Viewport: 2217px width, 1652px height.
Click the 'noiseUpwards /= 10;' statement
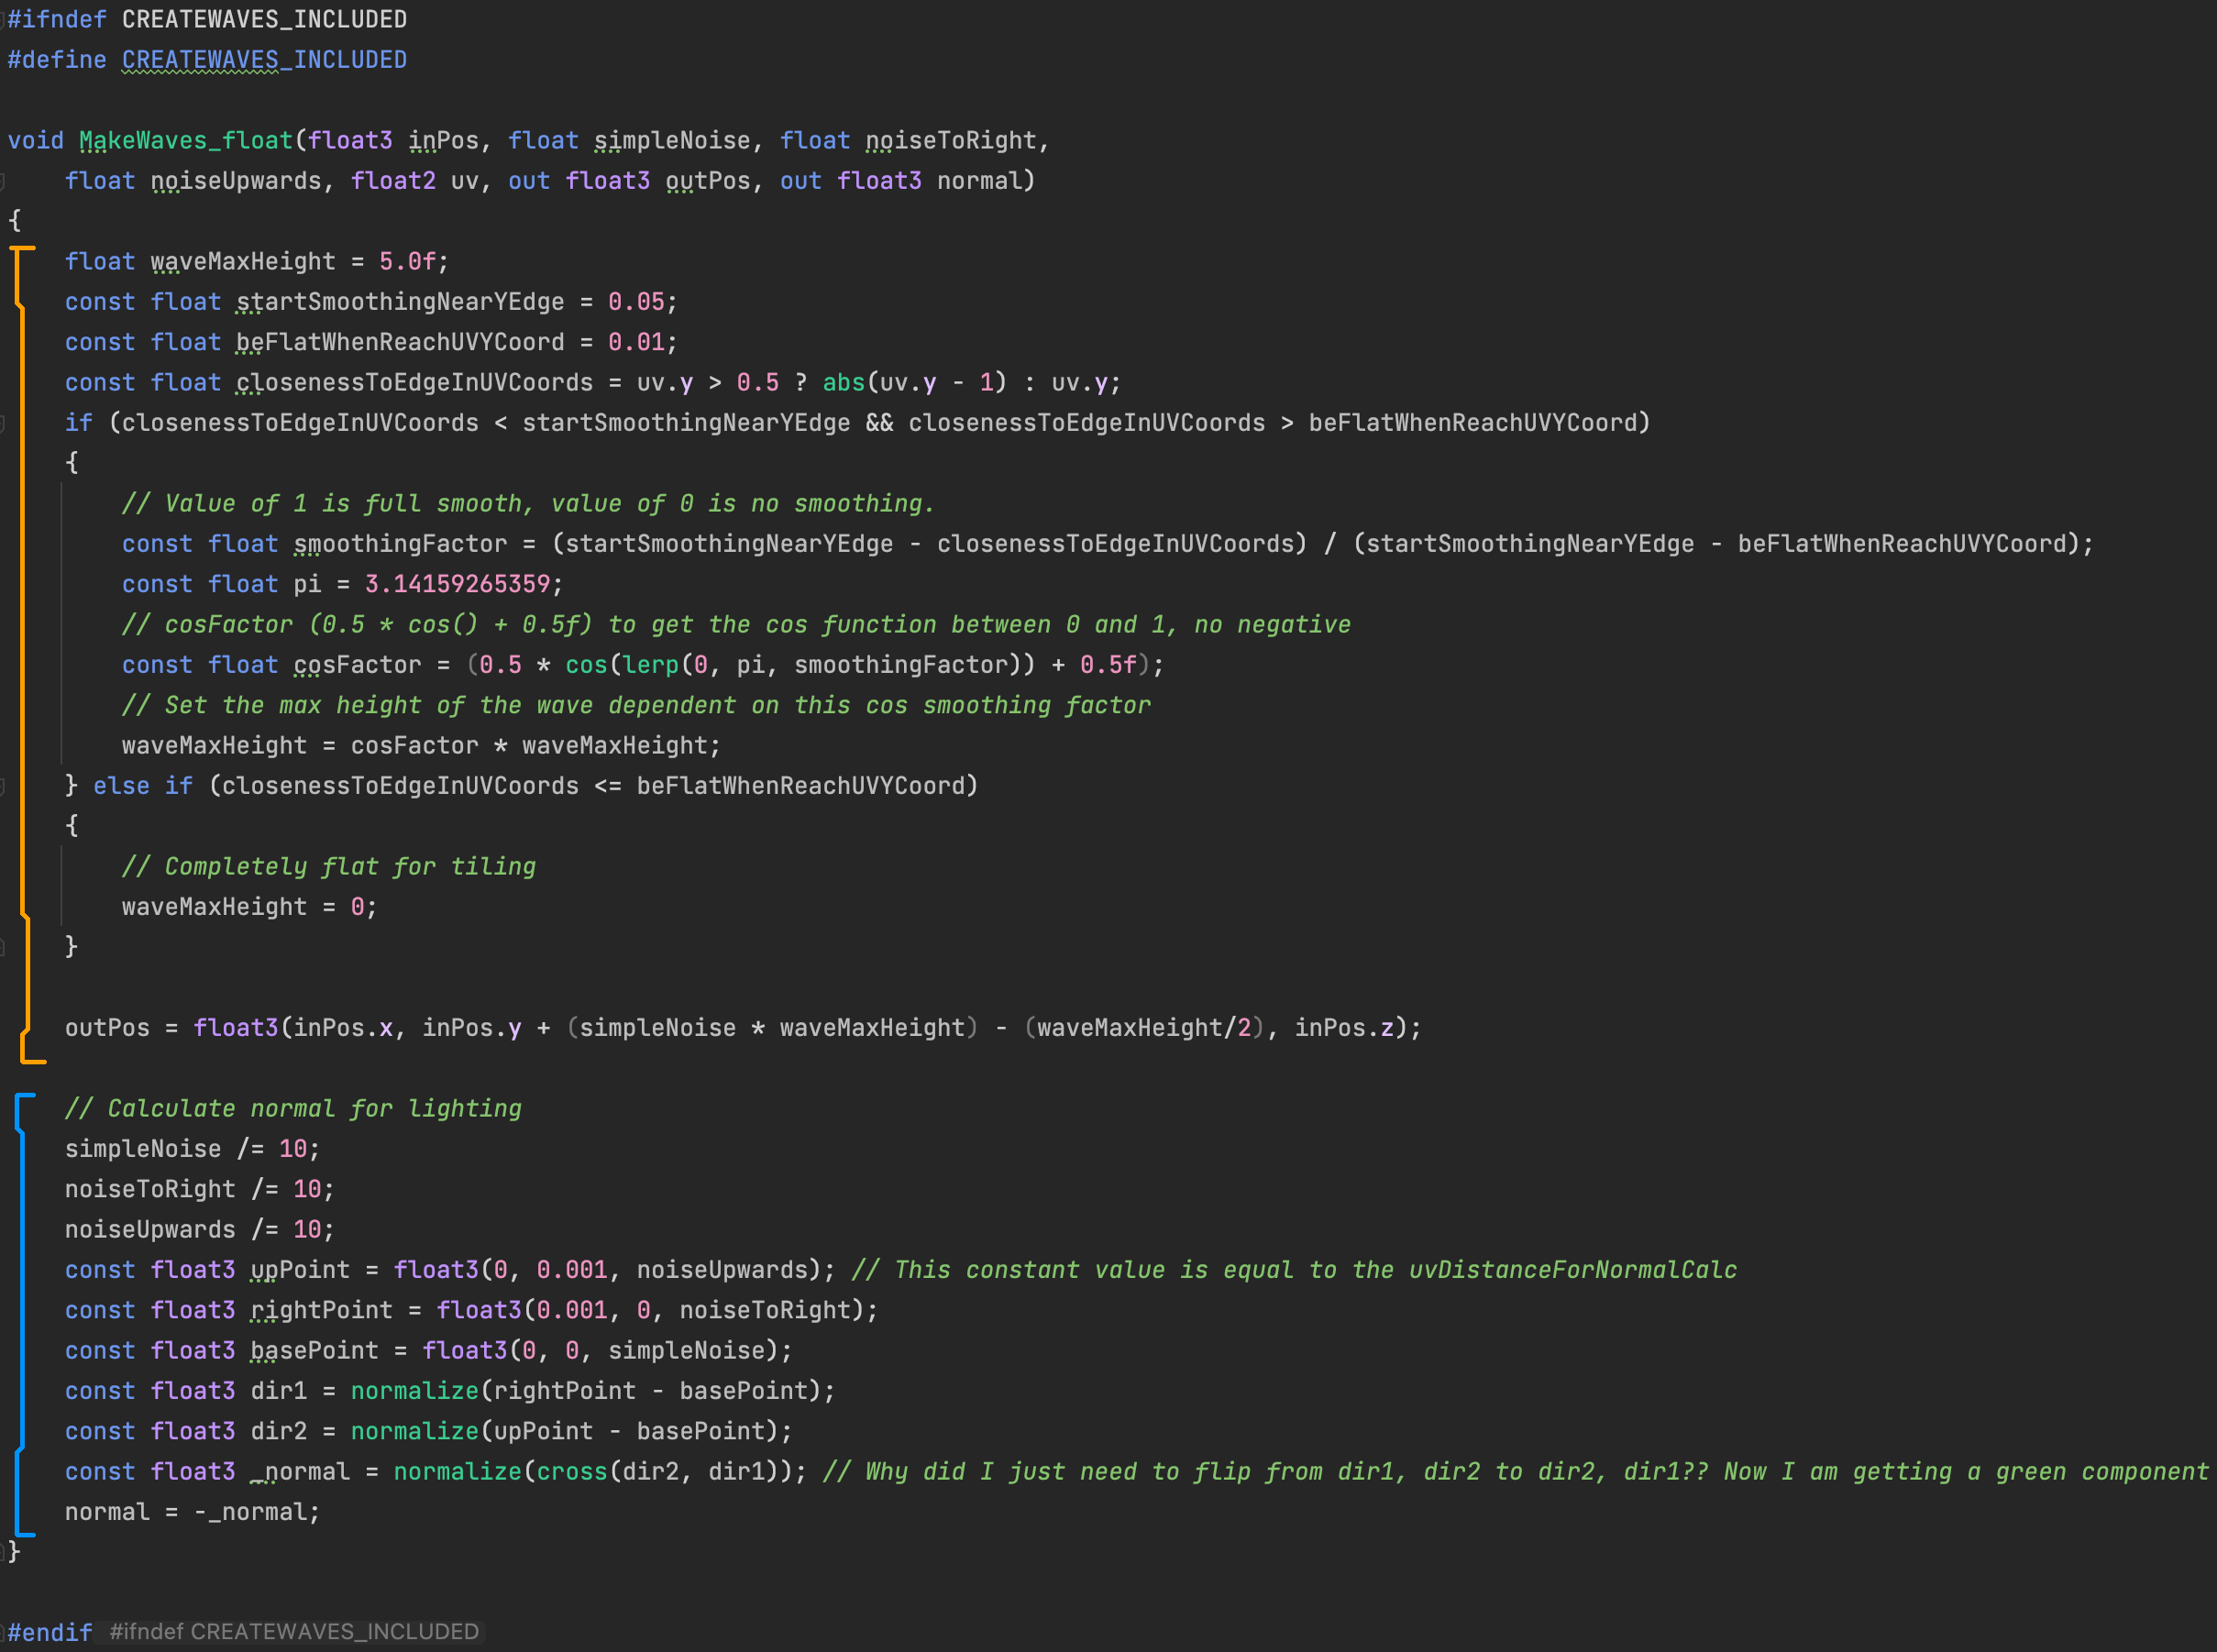200,1230
